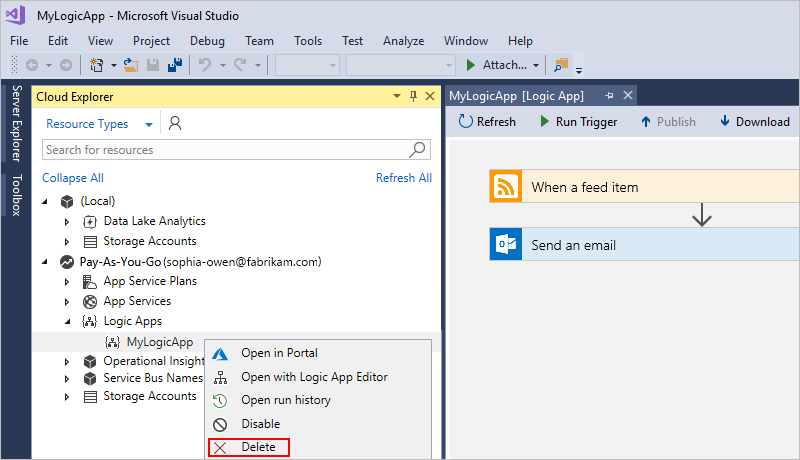
Task: Toggle auto-hide pin on Cloud Explorer
Action: pos(413,96)
